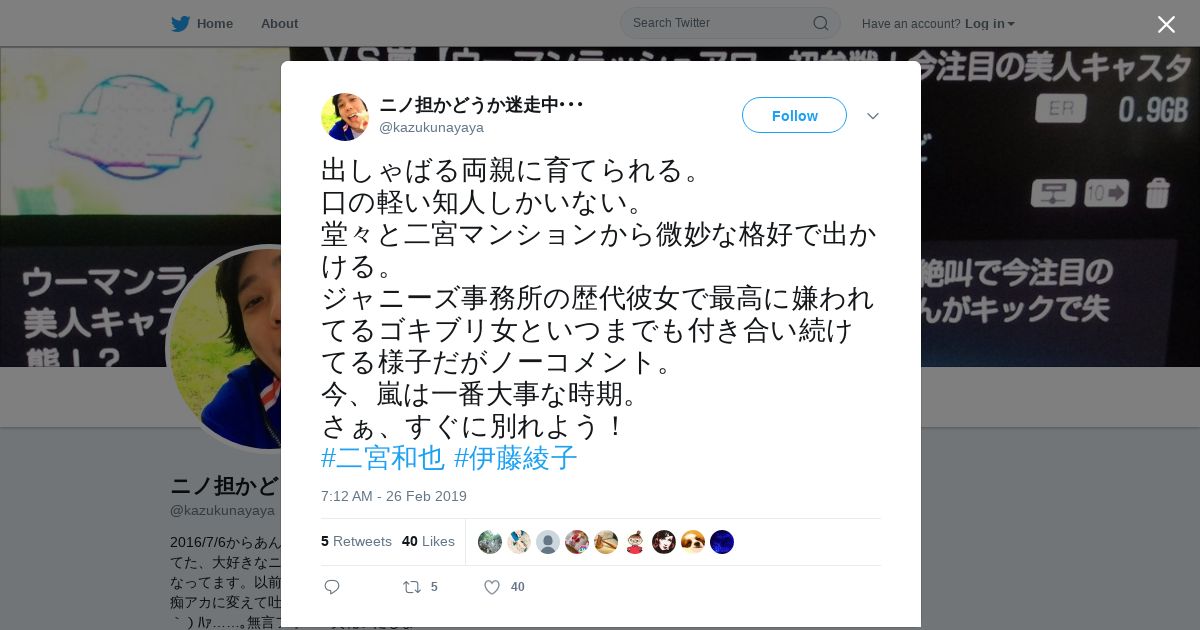Screen dimensions: 1200x630
Task: Open the #伊藤綾子 hashtag link
Action: point(516,458)
